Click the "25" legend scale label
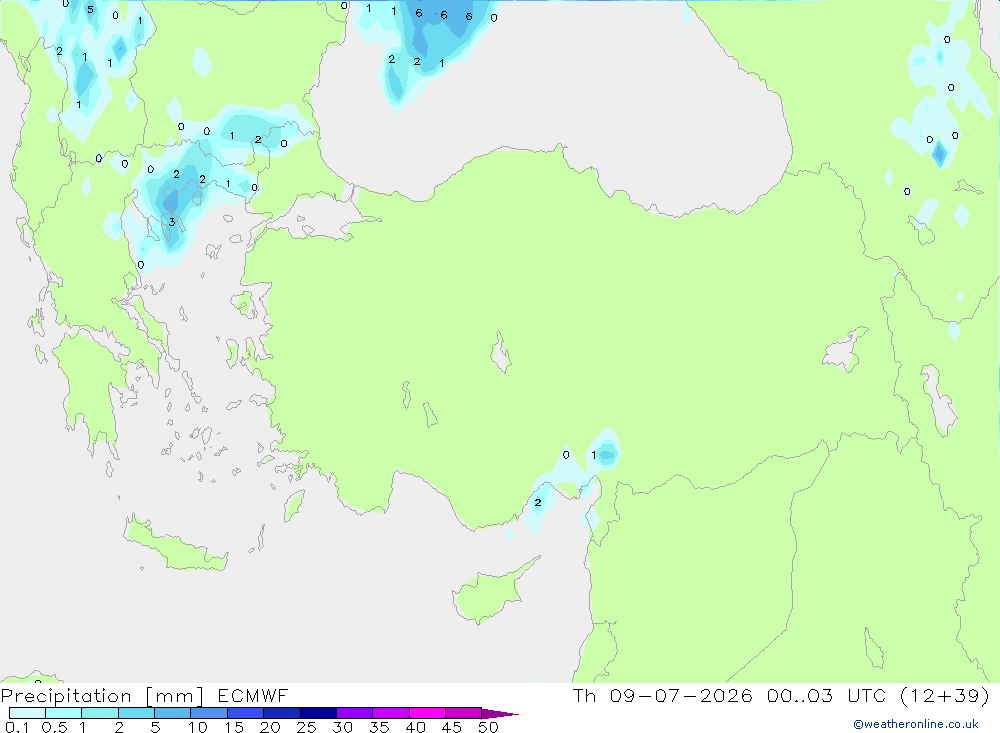The image size is (1000, 733). 307,727
